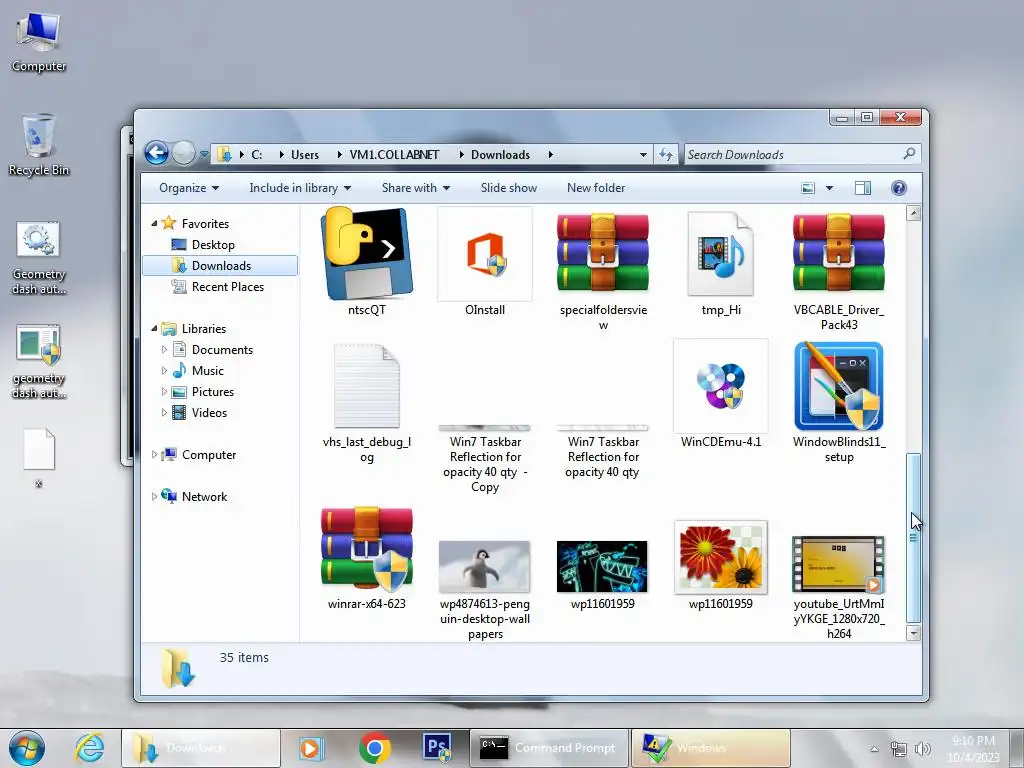The width and height of the screenshot is (1024, 768).
Task: Click the New folder toolbar button
Action: point(596,188)
